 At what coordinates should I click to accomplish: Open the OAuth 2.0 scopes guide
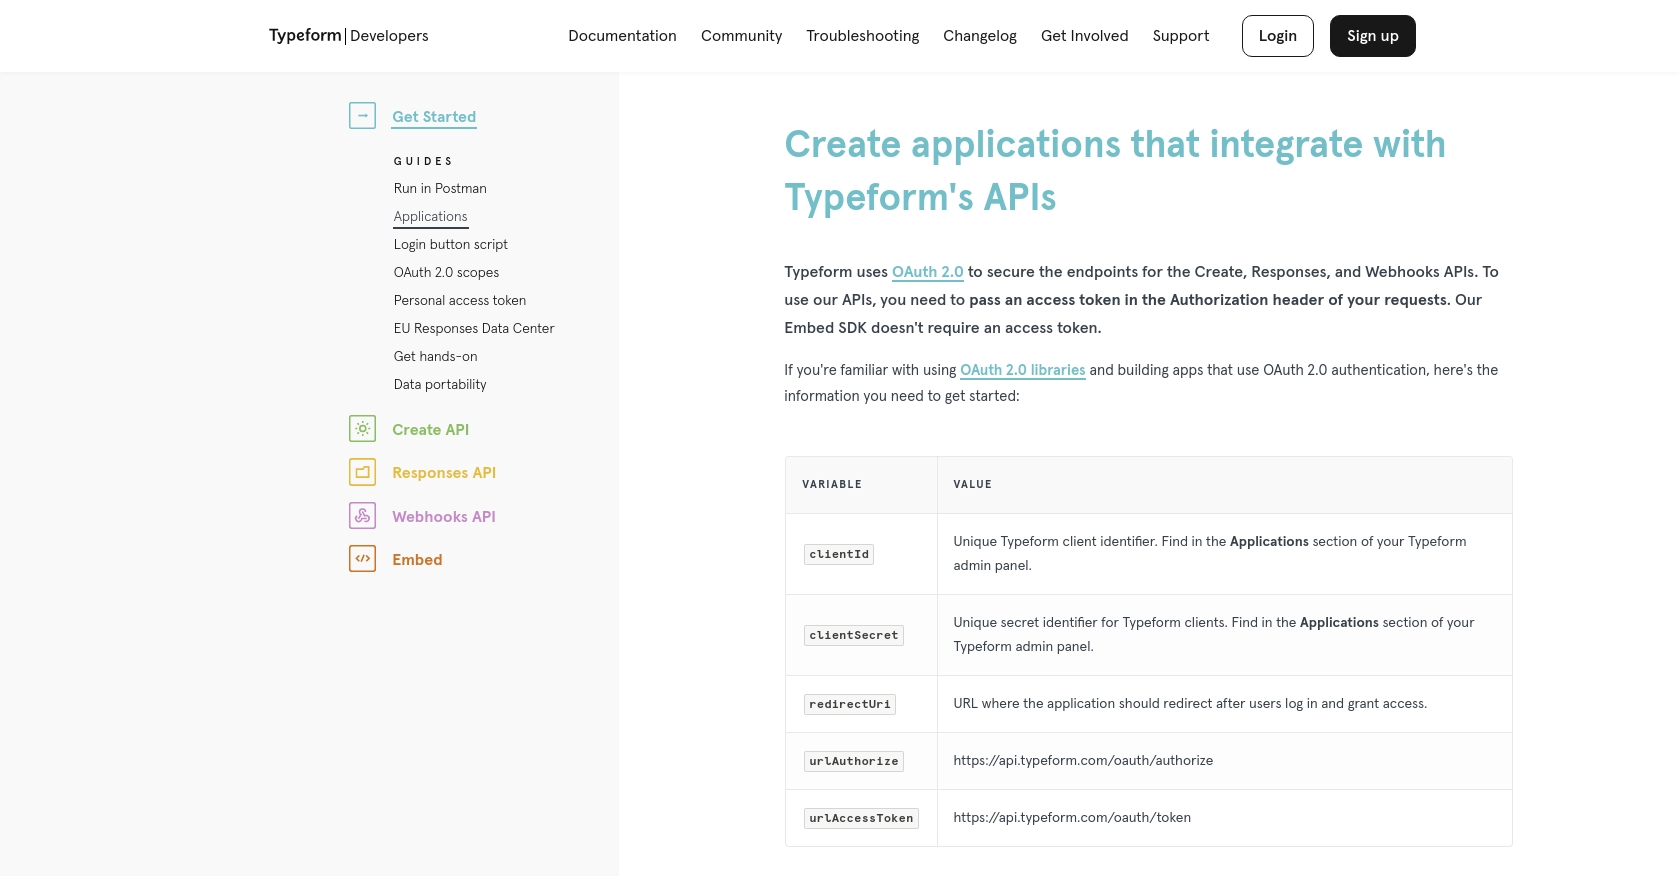[x=446, y=272]
